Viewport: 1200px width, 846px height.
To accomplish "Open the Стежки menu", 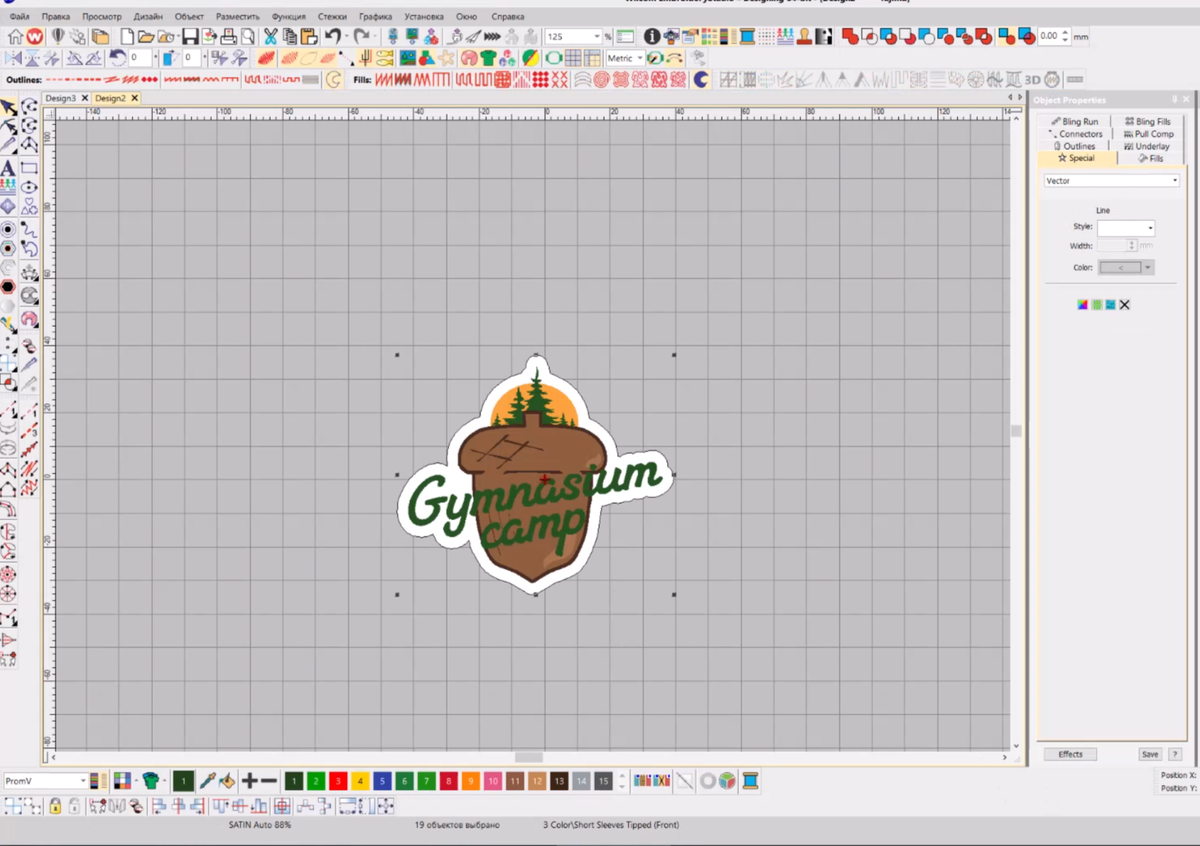I will pos(333,17).
